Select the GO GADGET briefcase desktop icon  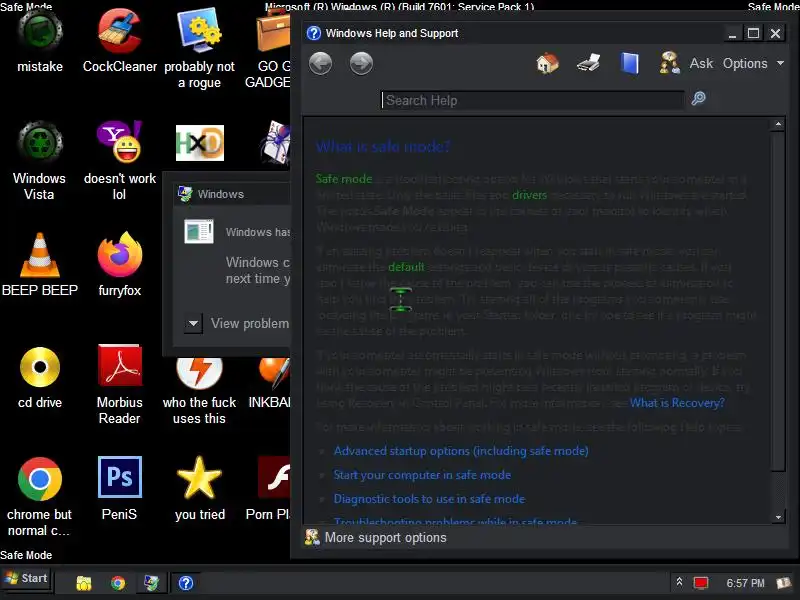click(x=270, y=48)
